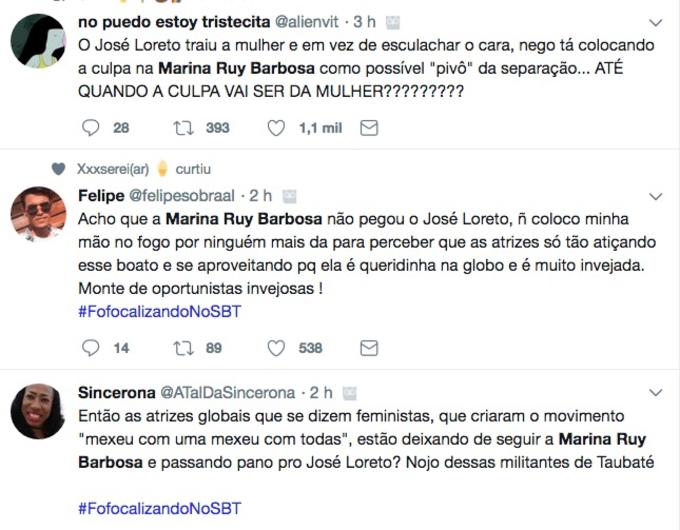This screenshot has height=530, width=680.
Task: Retweet Felipe's tweet
Action: pyautogui.click(x=183, y=348)
